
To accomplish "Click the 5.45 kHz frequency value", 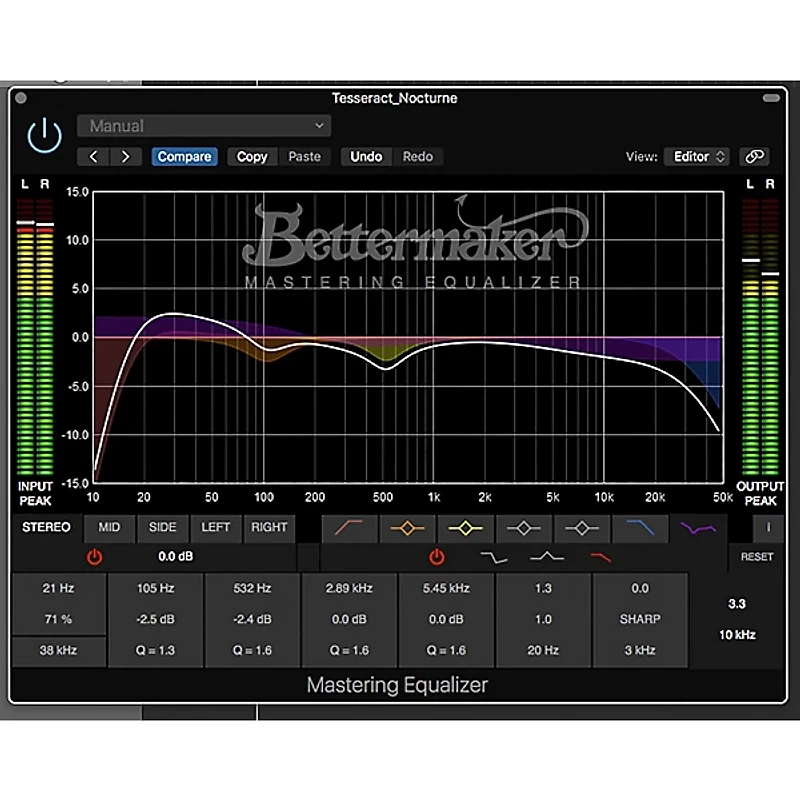I will [x=446, y=588].
